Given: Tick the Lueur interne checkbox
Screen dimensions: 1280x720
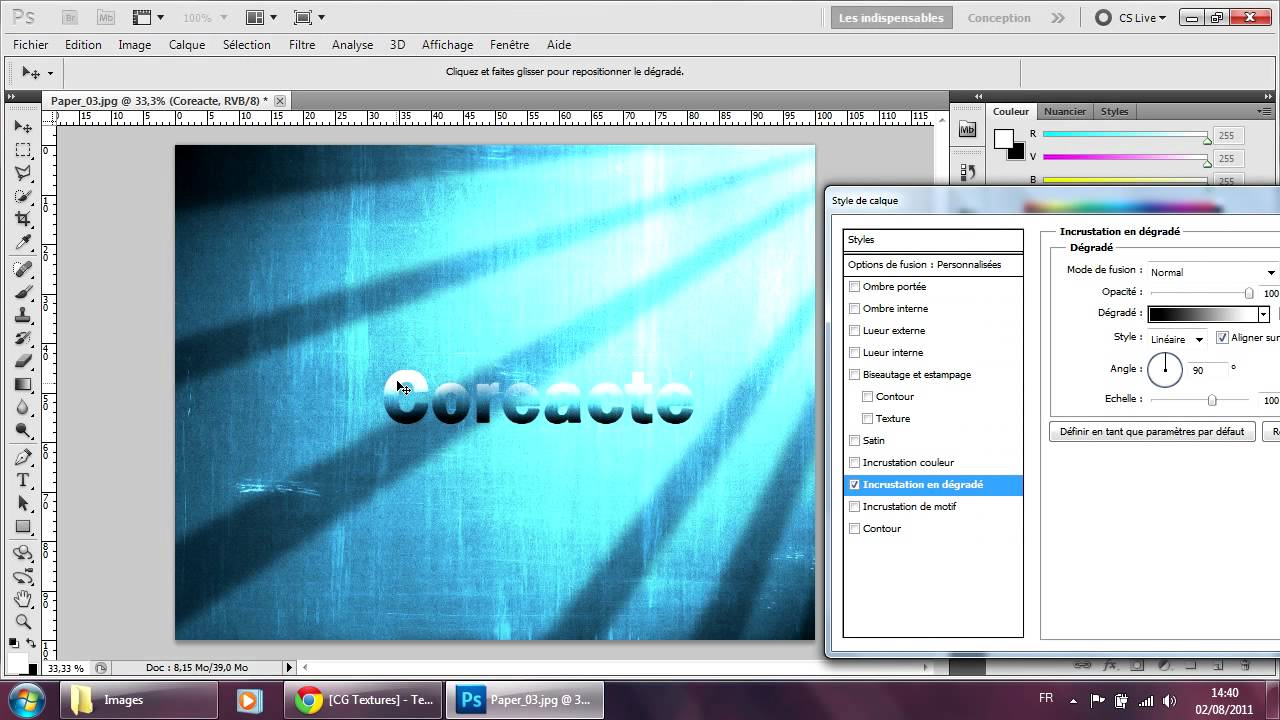Looking at the screenshot, I should (x=854, y=352).
